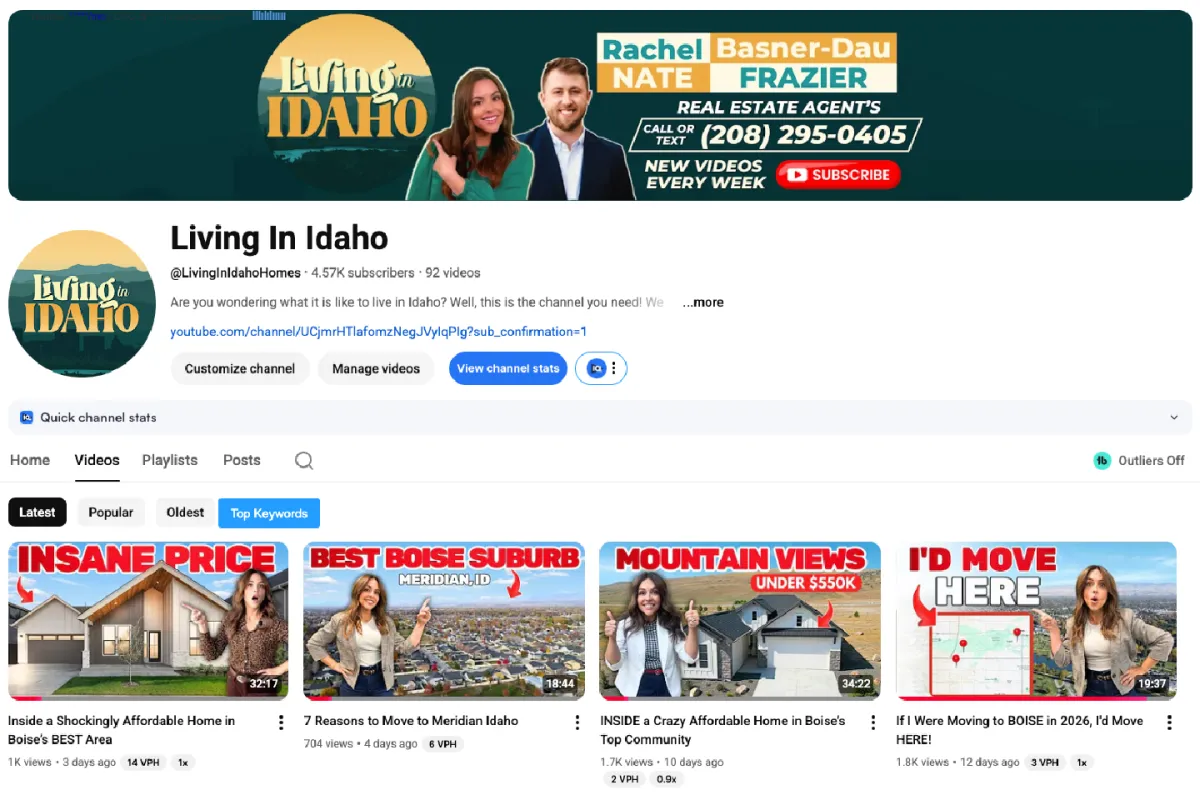Open Manage videos

point(376,369)
